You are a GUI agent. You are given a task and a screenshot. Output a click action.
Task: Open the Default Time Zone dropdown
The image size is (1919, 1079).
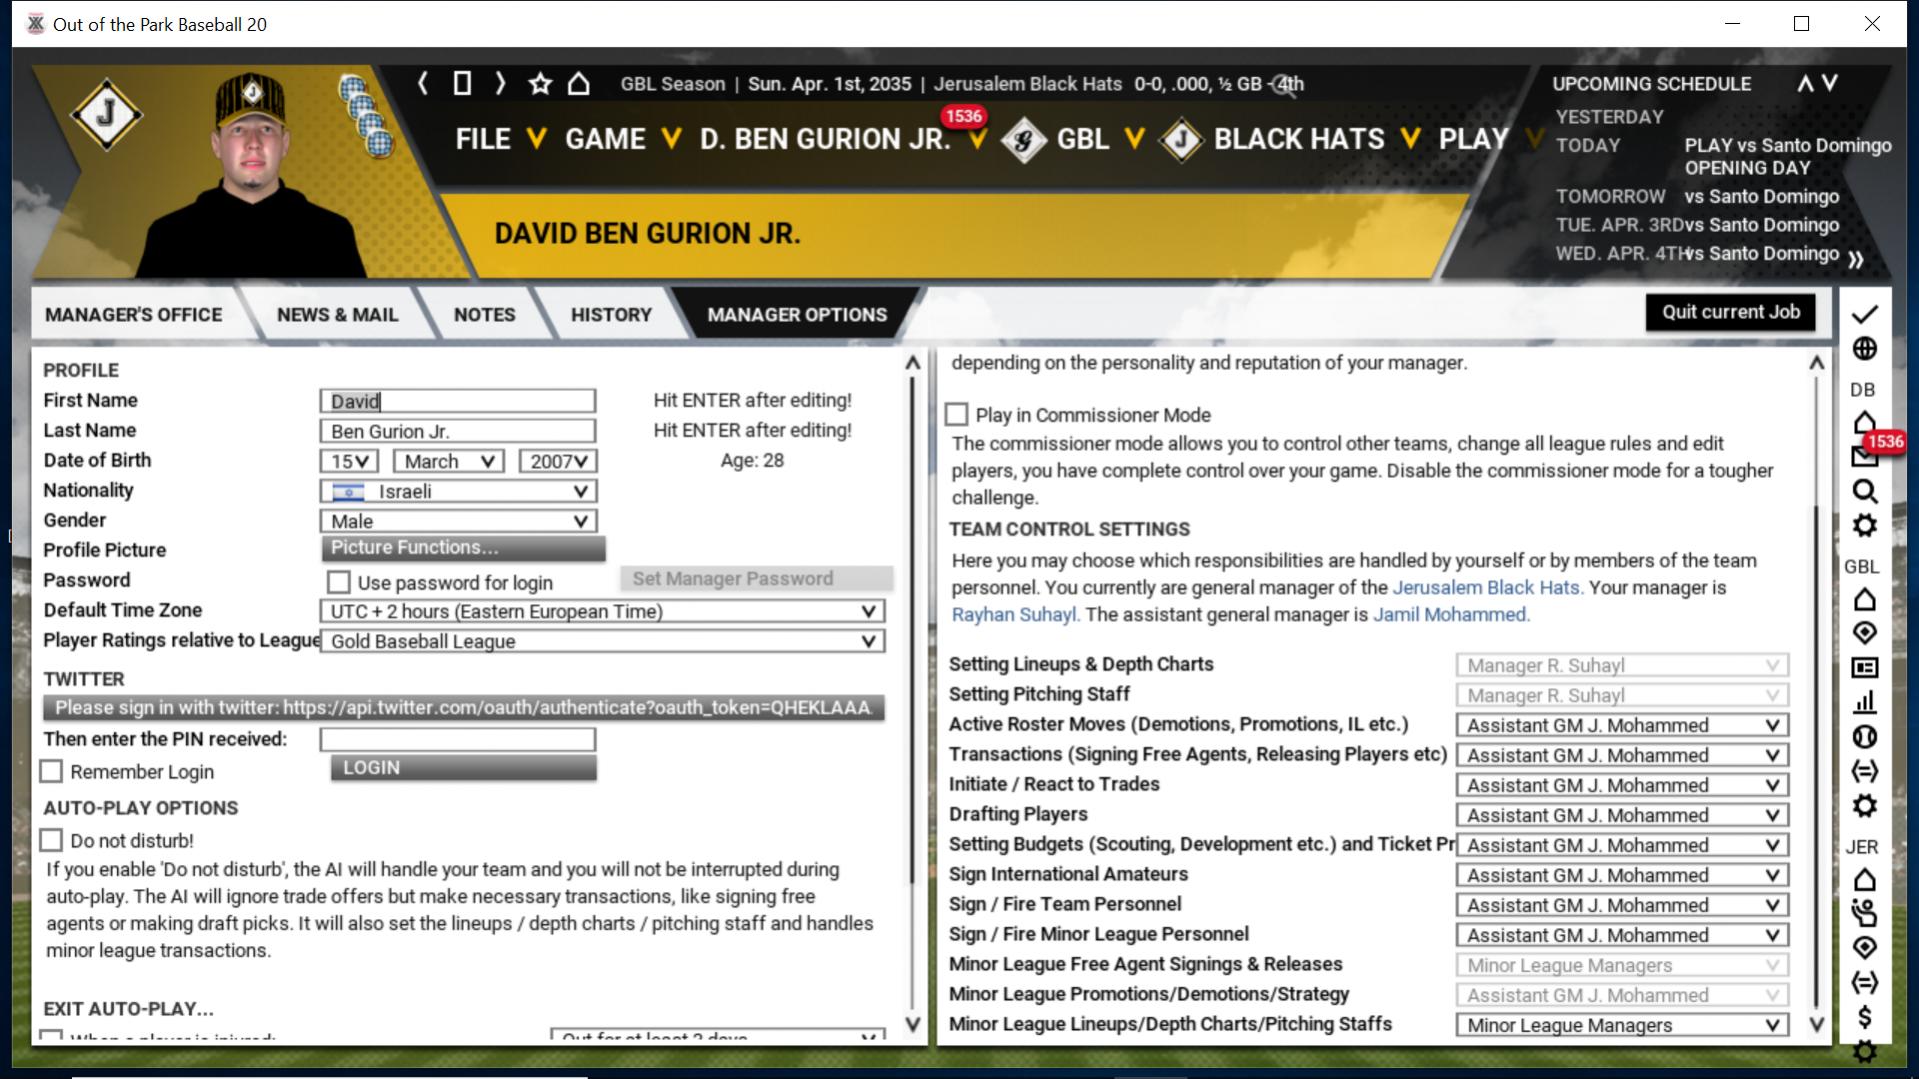click(x=602, y=611)
